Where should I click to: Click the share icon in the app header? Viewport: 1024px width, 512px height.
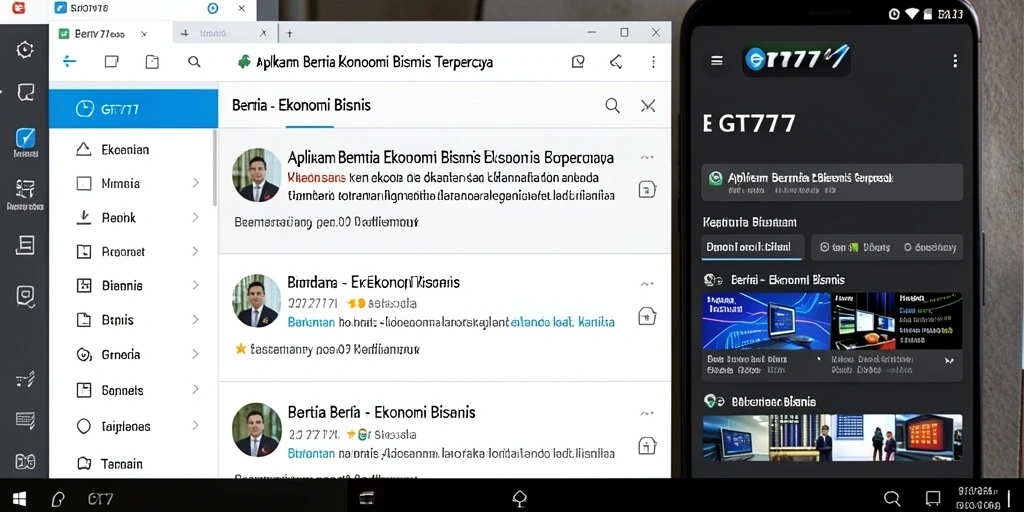615,61
